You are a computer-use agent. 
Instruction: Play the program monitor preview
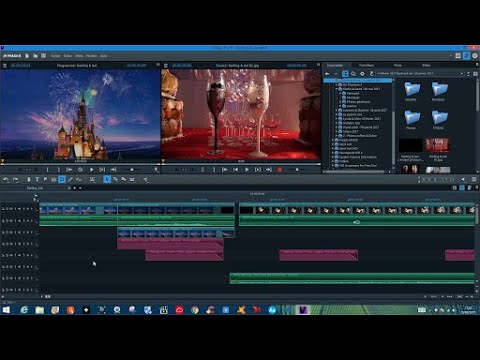(91, 170)
